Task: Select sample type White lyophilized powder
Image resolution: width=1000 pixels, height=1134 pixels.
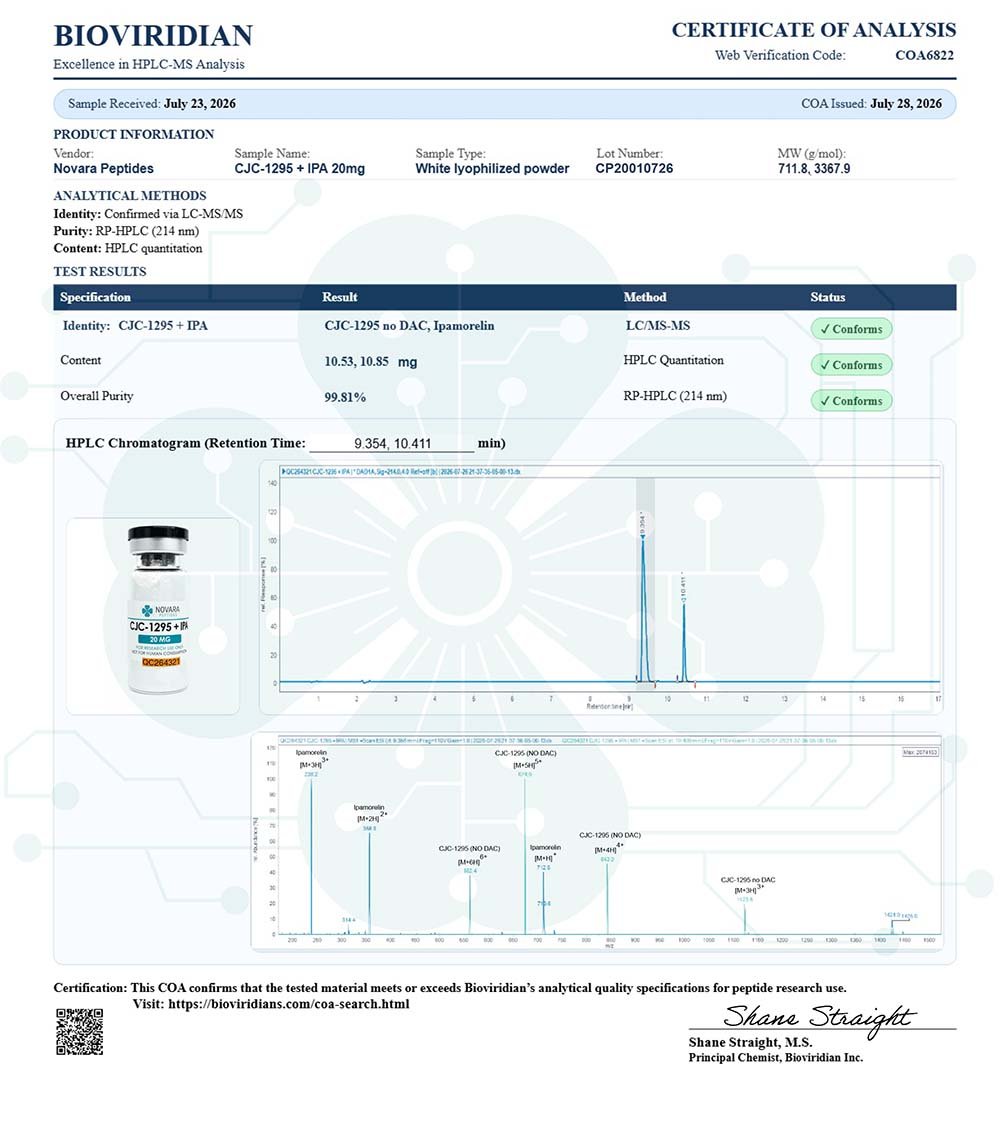Action: click(492, 169)
